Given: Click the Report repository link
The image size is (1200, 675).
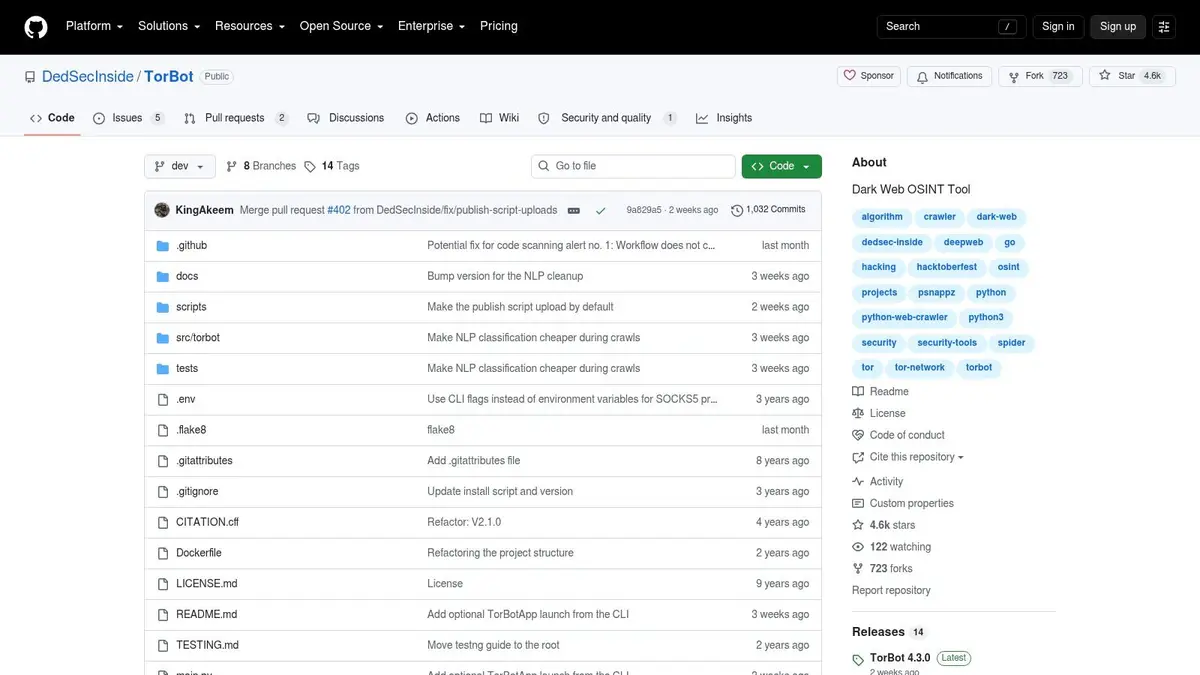Looking at the screenshot, I should tap(891, 591).
